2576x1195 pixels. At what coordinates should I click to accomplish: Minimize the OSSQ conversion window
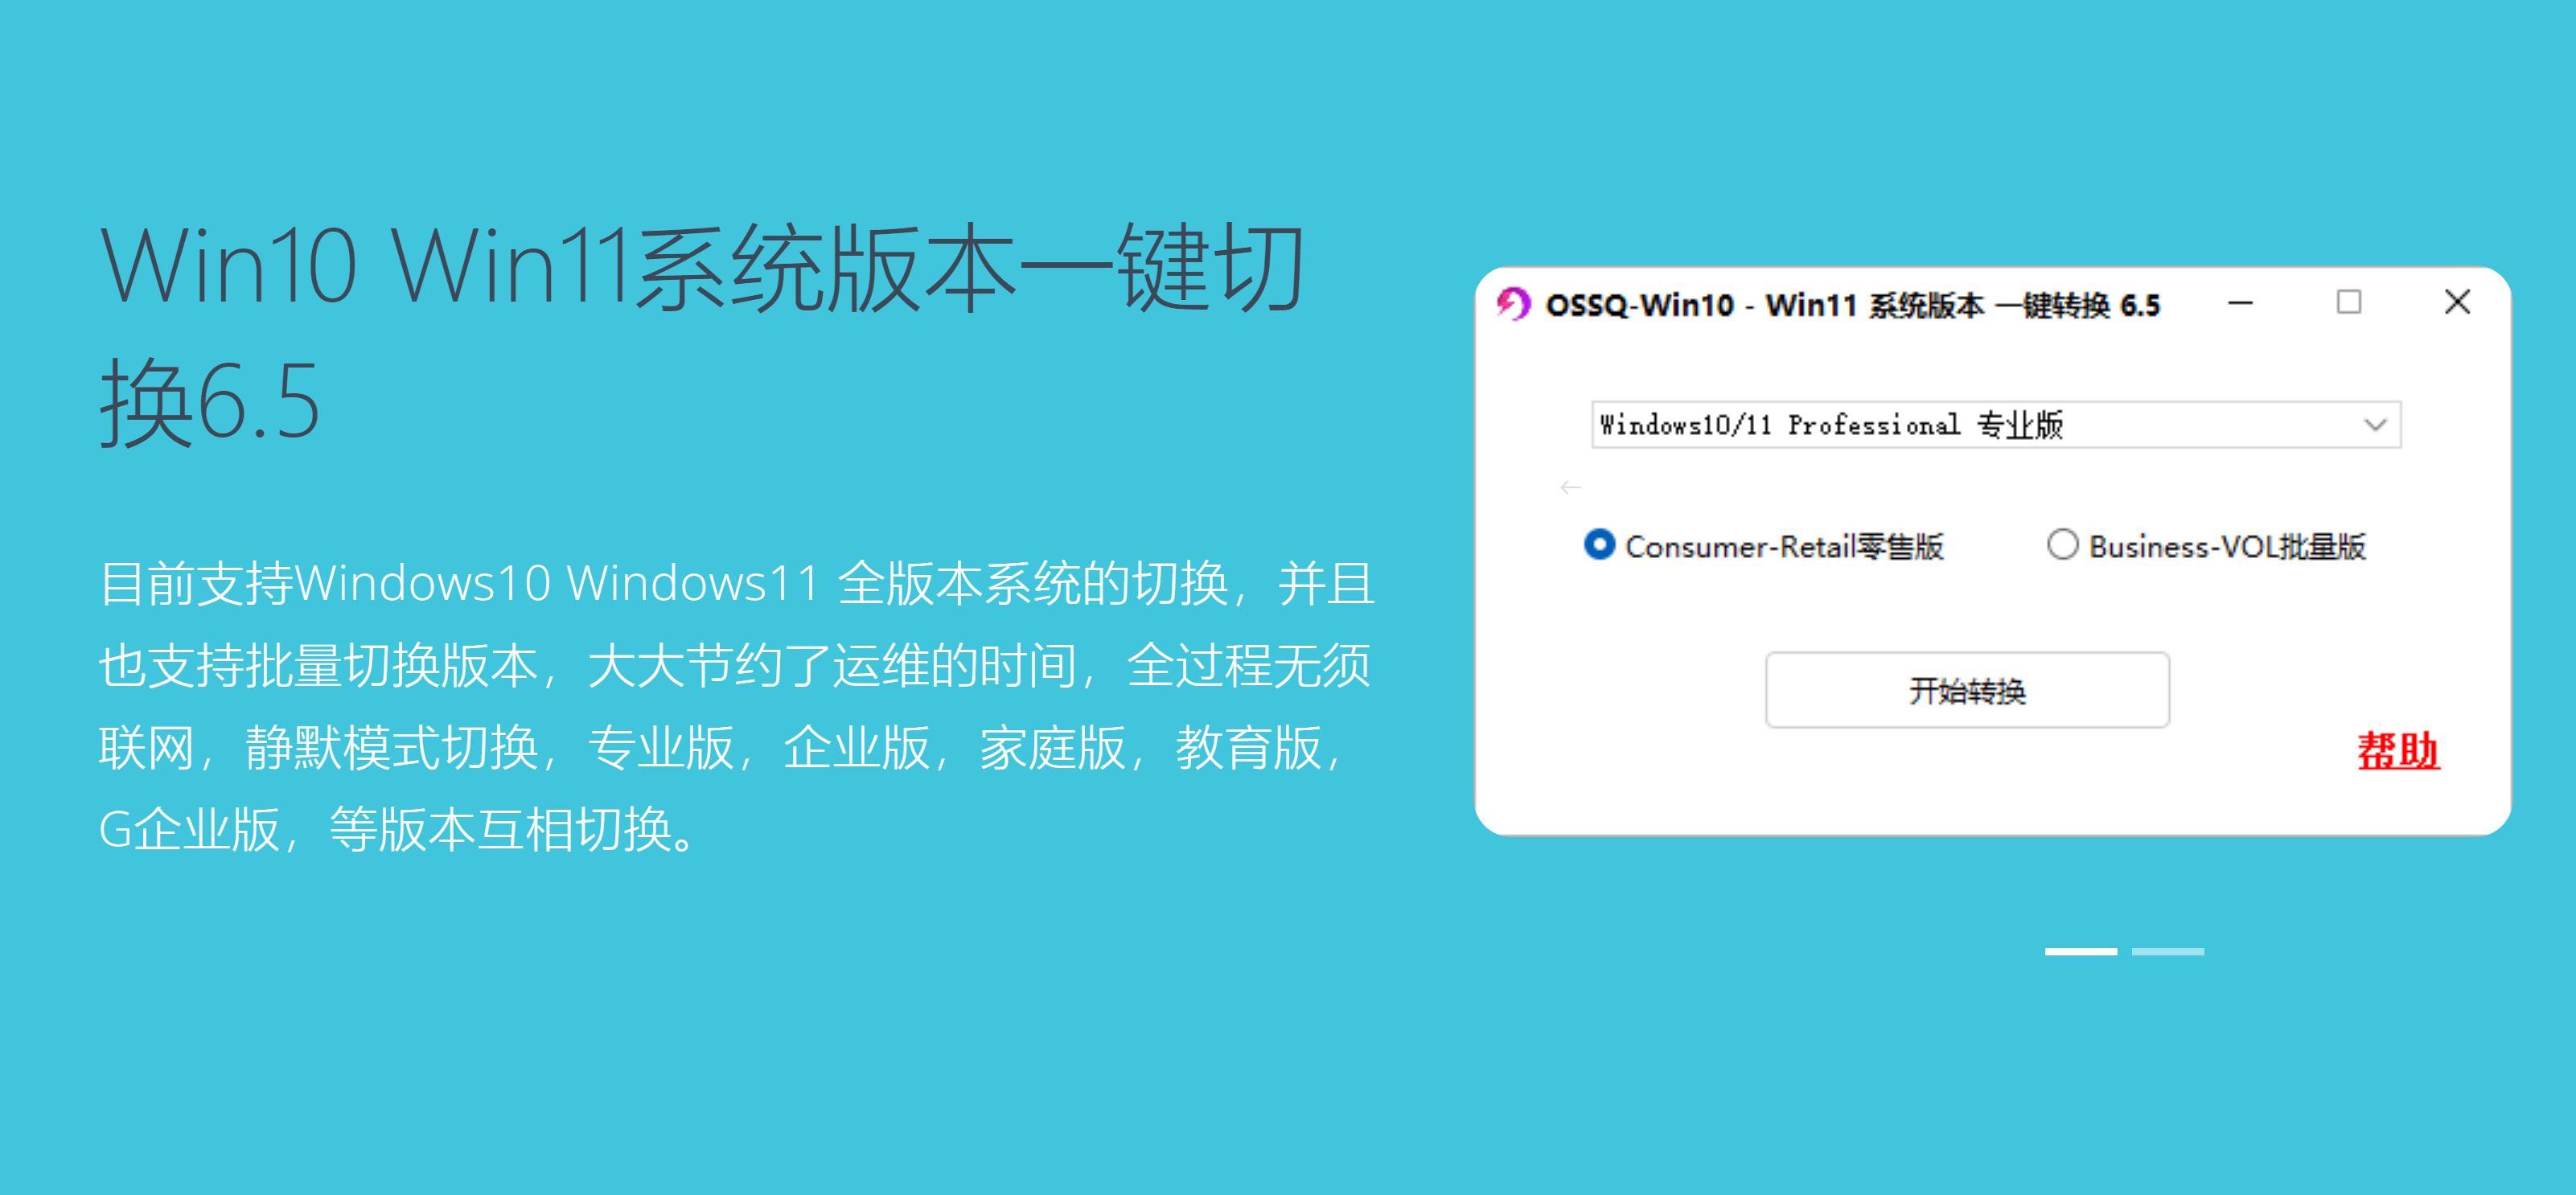tap(2241, 302)
